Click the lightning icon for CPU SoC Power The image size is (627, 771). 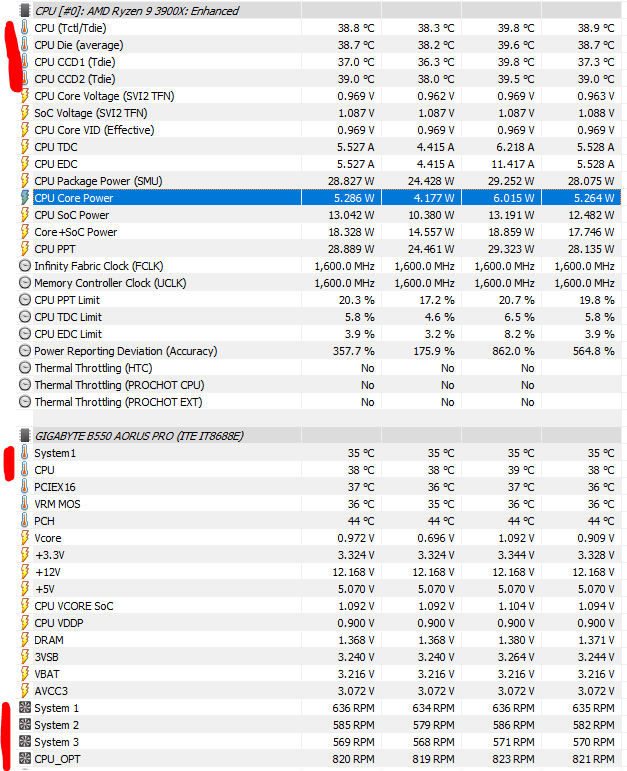pos(25,215)
